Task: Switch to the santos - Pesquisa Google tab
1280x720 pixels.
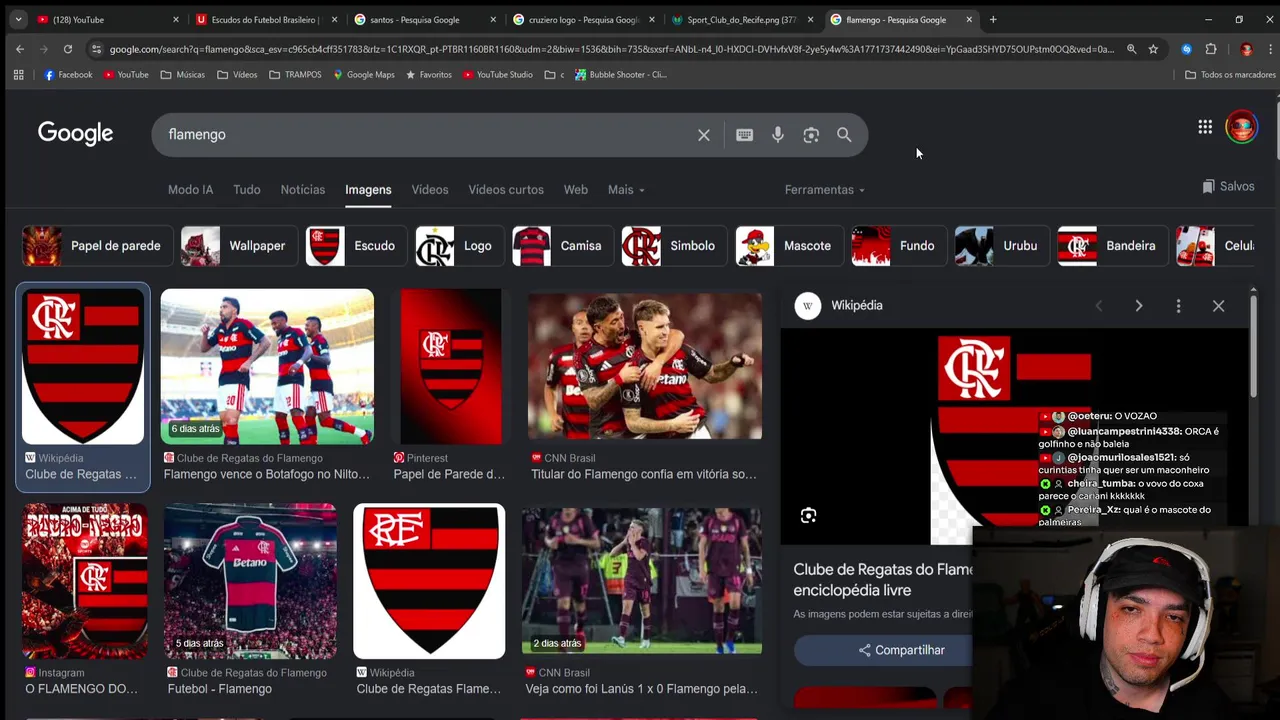Action: [x=427, y=19]
